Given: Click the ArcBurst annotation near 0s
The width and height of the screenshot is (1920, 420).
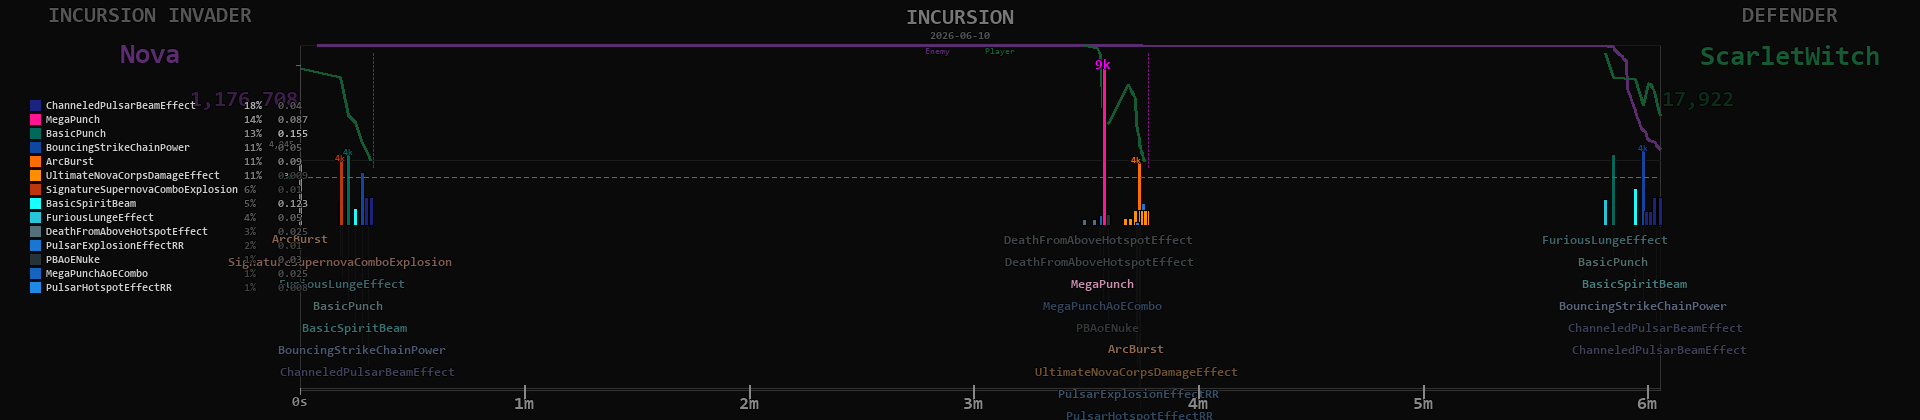Looking at the screenshot, I should tap(300, 239).
